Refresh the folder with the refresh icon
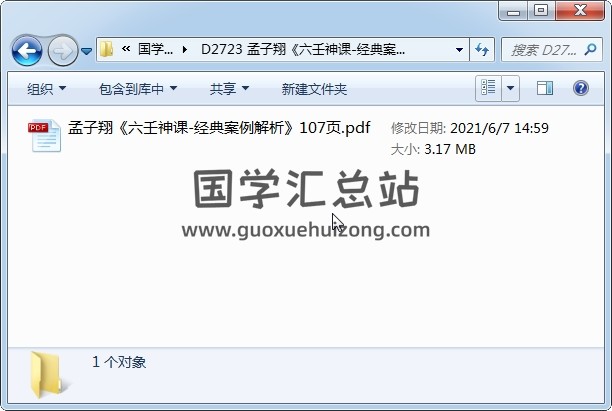Screen dimensions: 612x411 (x=482, y=50)
